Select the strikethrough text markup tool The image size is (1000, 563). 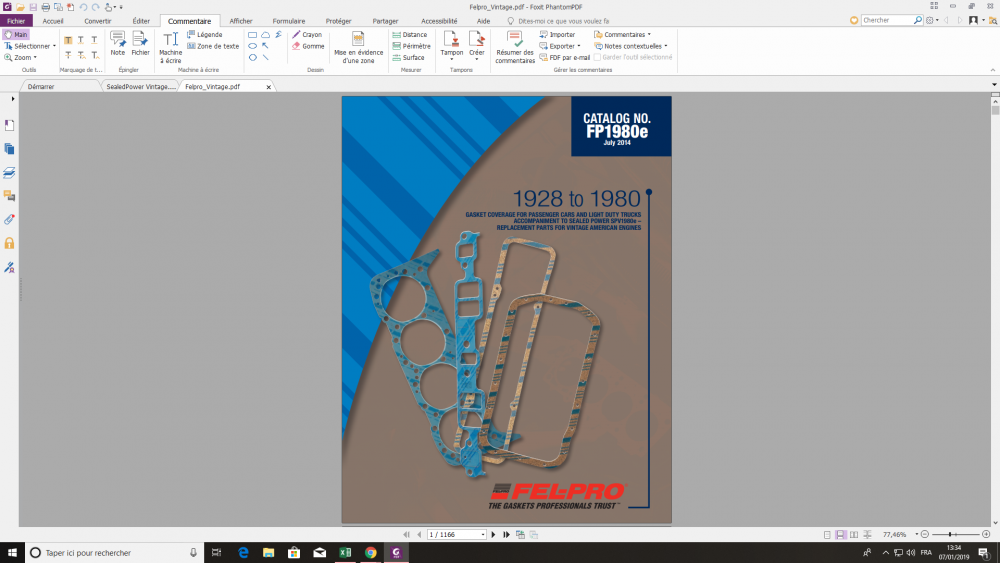tap(68, 55)
